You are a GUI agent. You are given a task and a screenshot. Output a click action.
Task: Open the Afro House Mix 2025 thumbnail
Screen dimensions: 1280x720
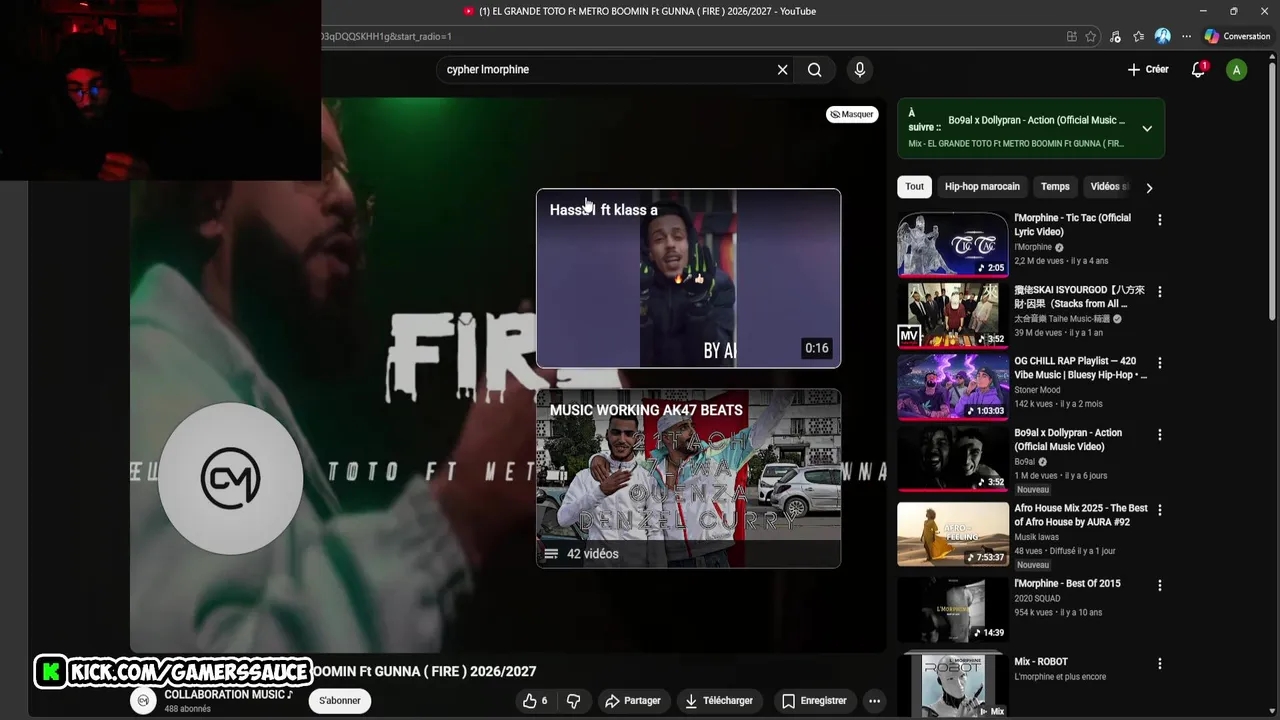(x=953, y=534)
